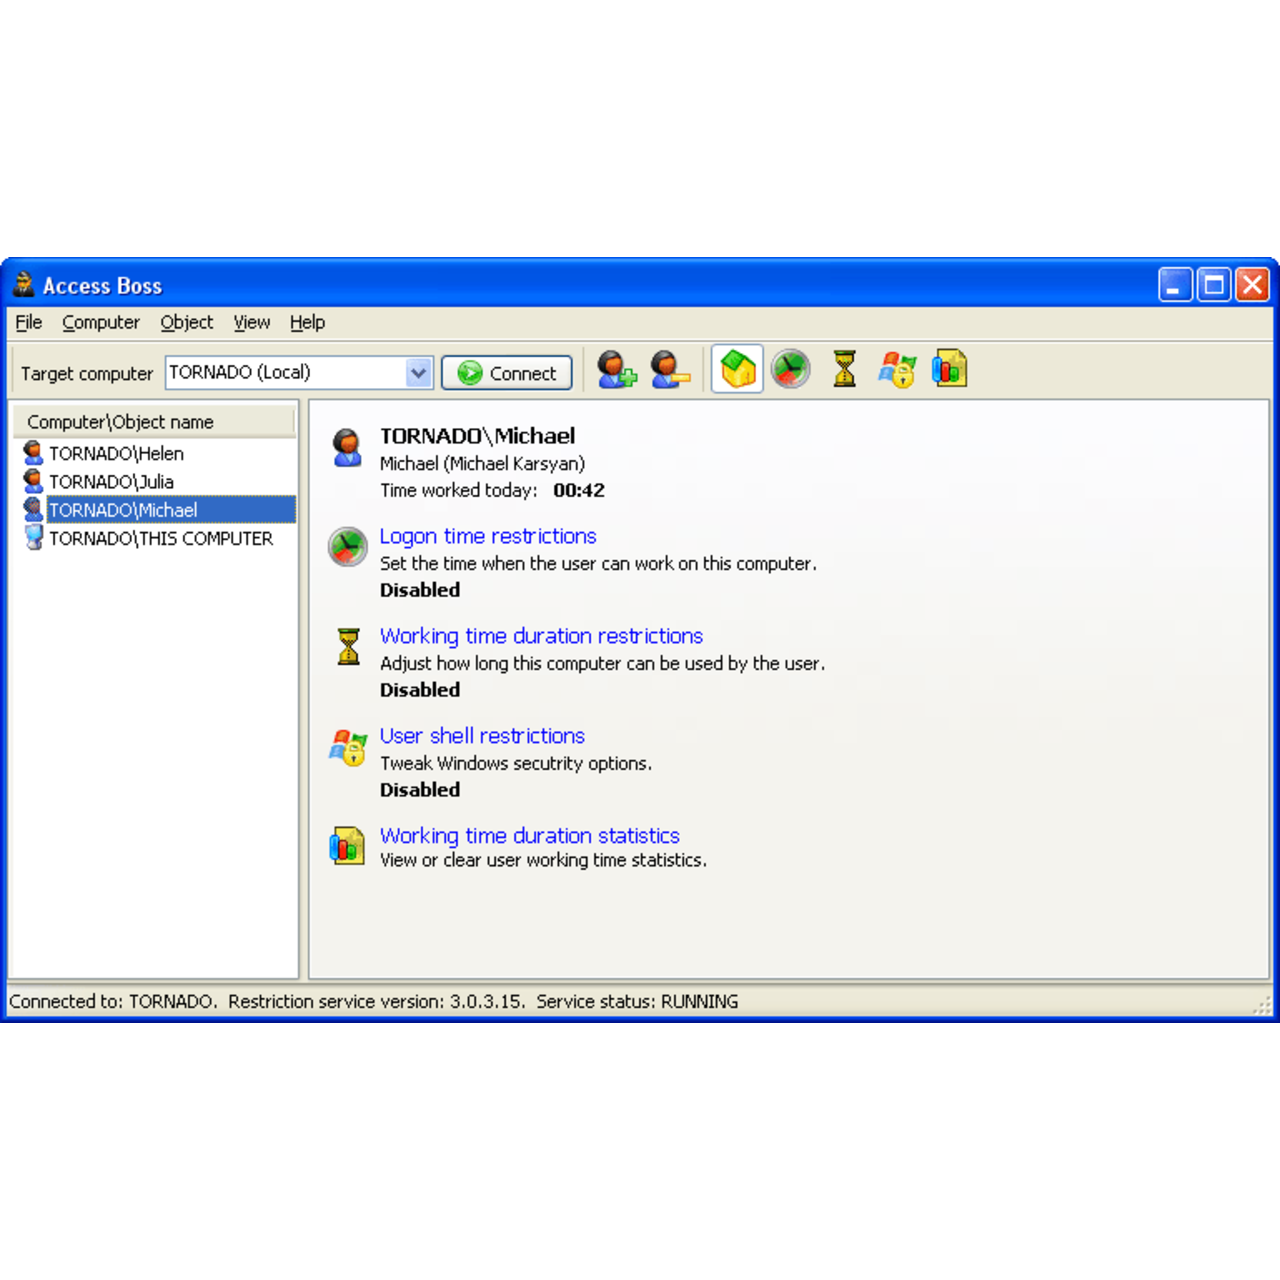Open the File menu
The image size is (1280, 1280).
coord(28,322)
